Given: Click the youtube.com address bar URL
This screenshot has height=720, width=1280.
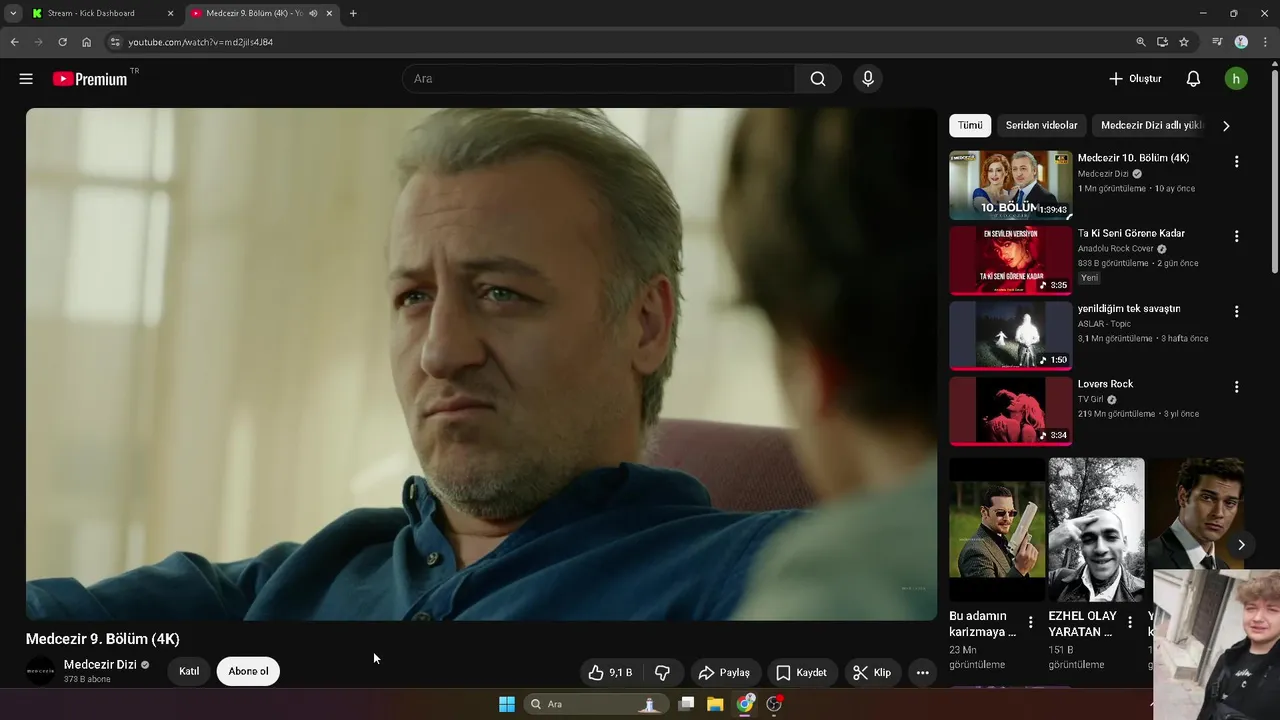Looking at the screenshot, I should 200,42.
